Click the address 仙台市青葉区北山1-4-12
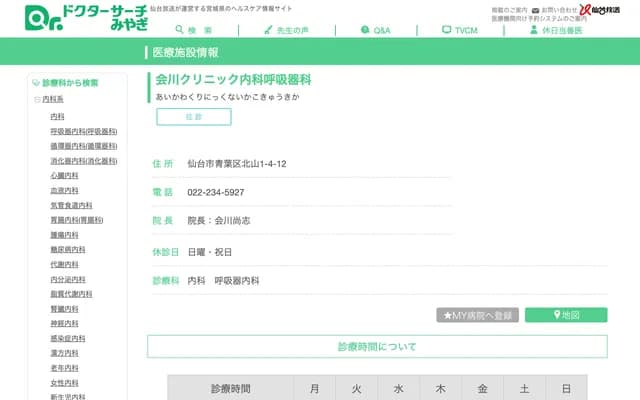This screenshot has width=640, height=400. 237,164
